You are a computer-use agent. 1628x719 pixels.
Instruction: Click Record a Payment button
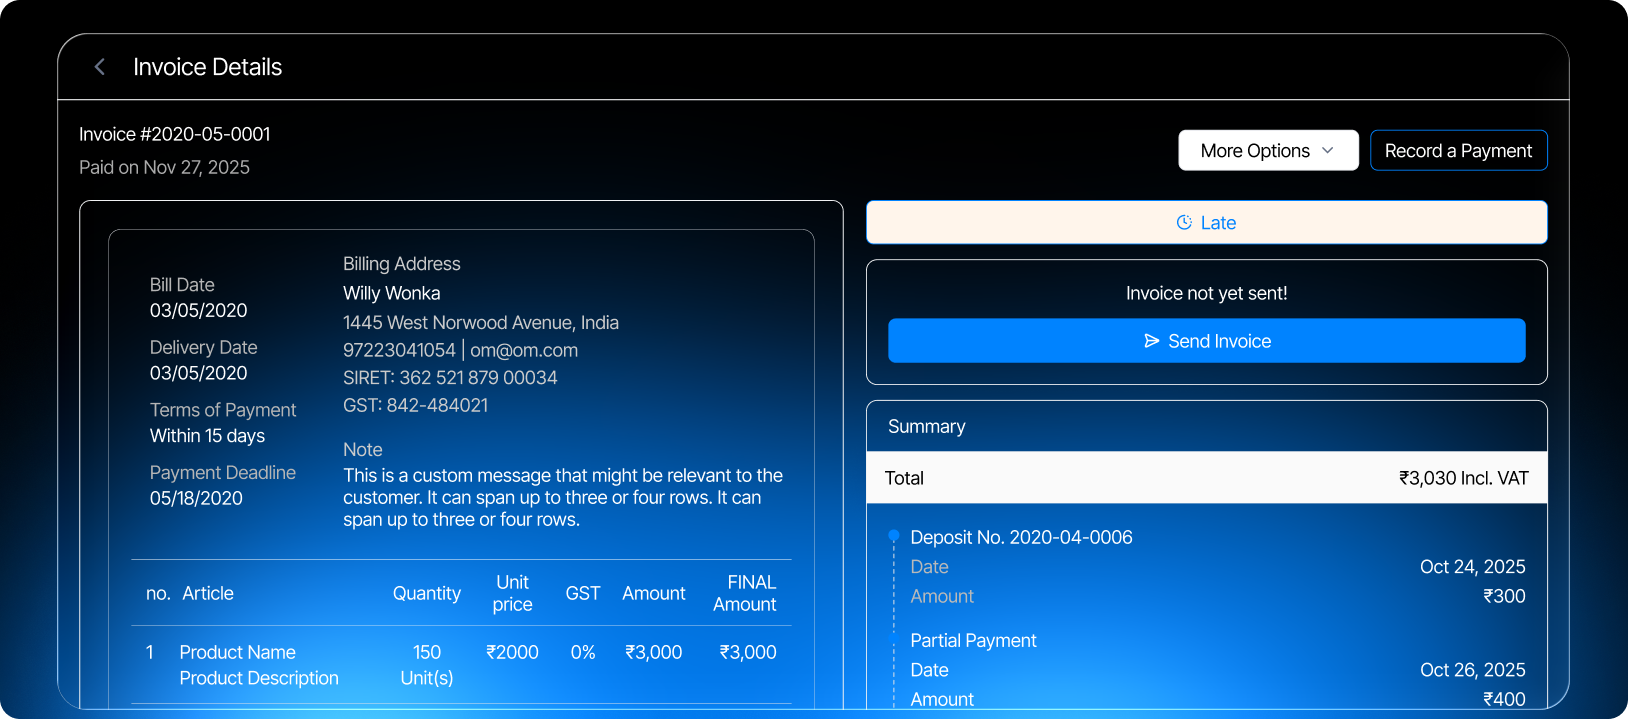click(1457, 151)
